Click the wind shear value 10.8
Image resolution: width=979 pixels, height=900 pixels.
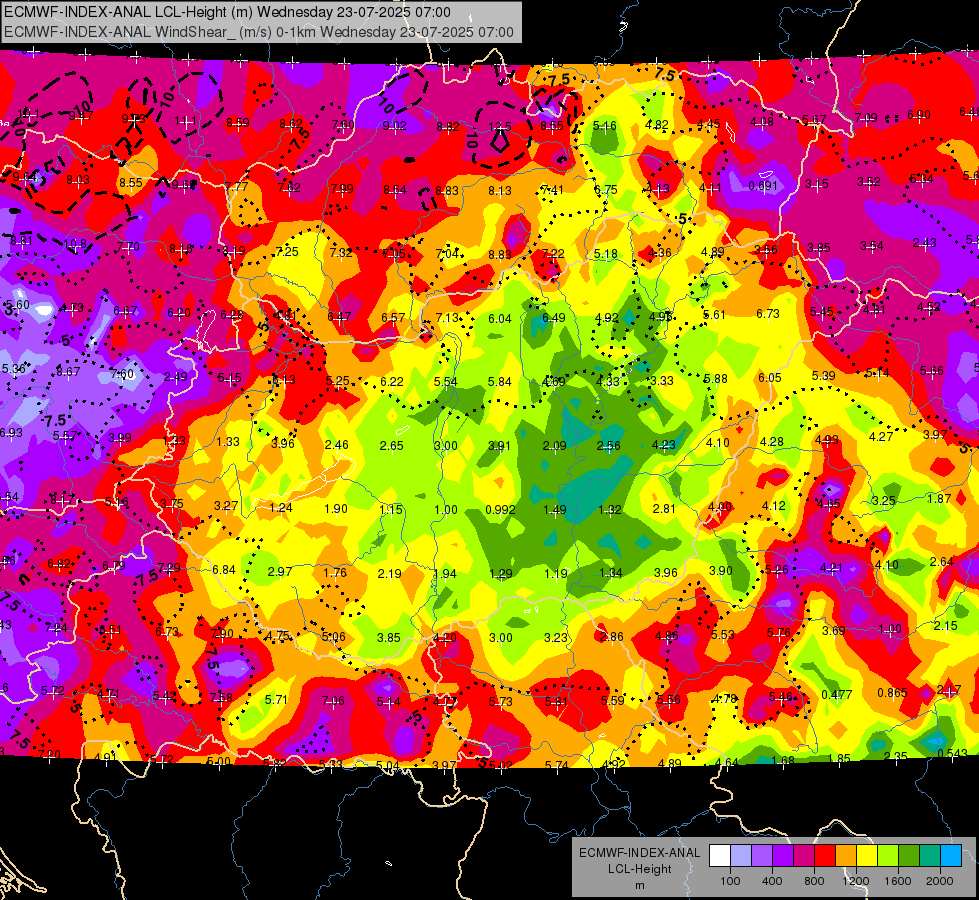click(x=75, y=244)
